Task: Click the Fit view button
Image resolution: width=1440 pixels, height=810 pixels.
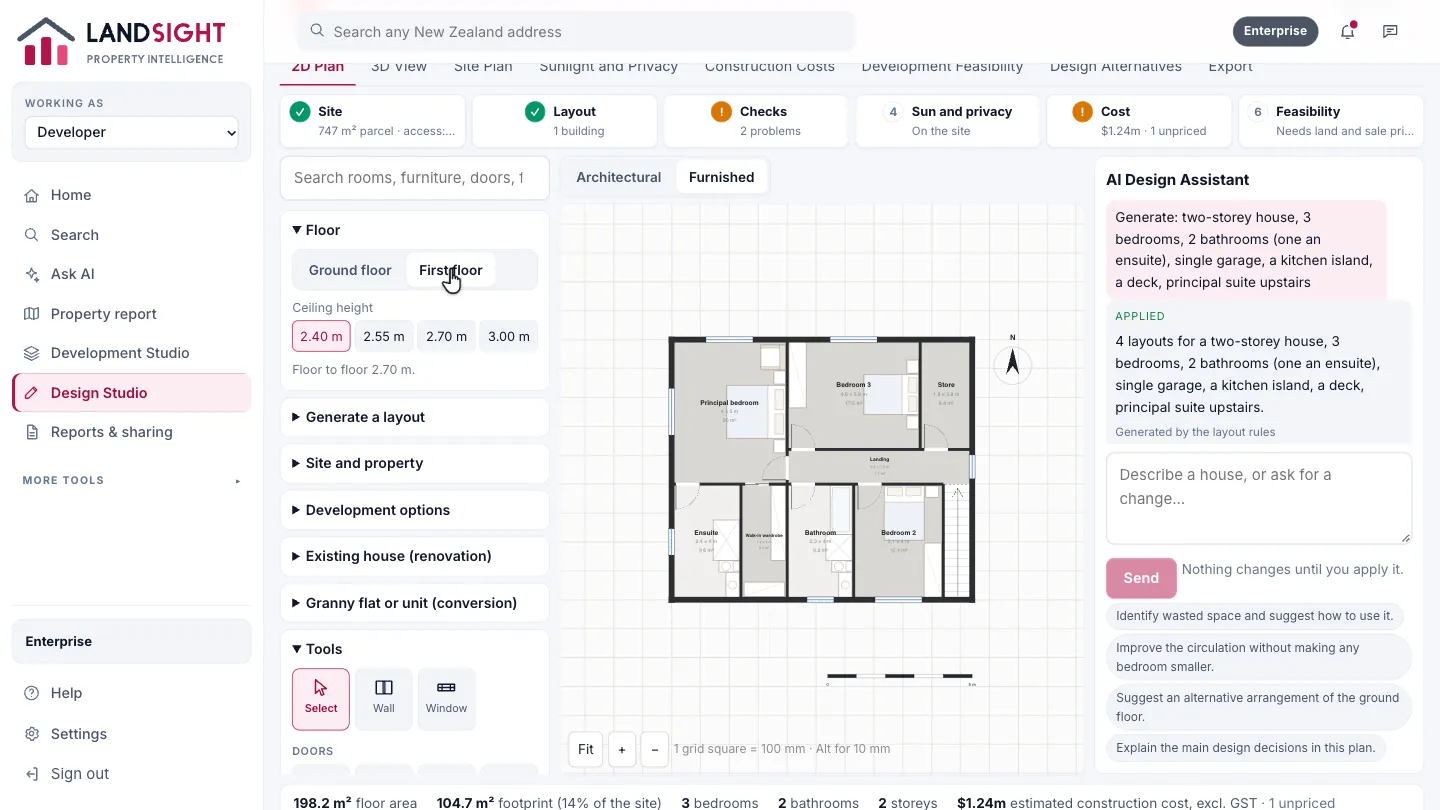Action: 586,749
